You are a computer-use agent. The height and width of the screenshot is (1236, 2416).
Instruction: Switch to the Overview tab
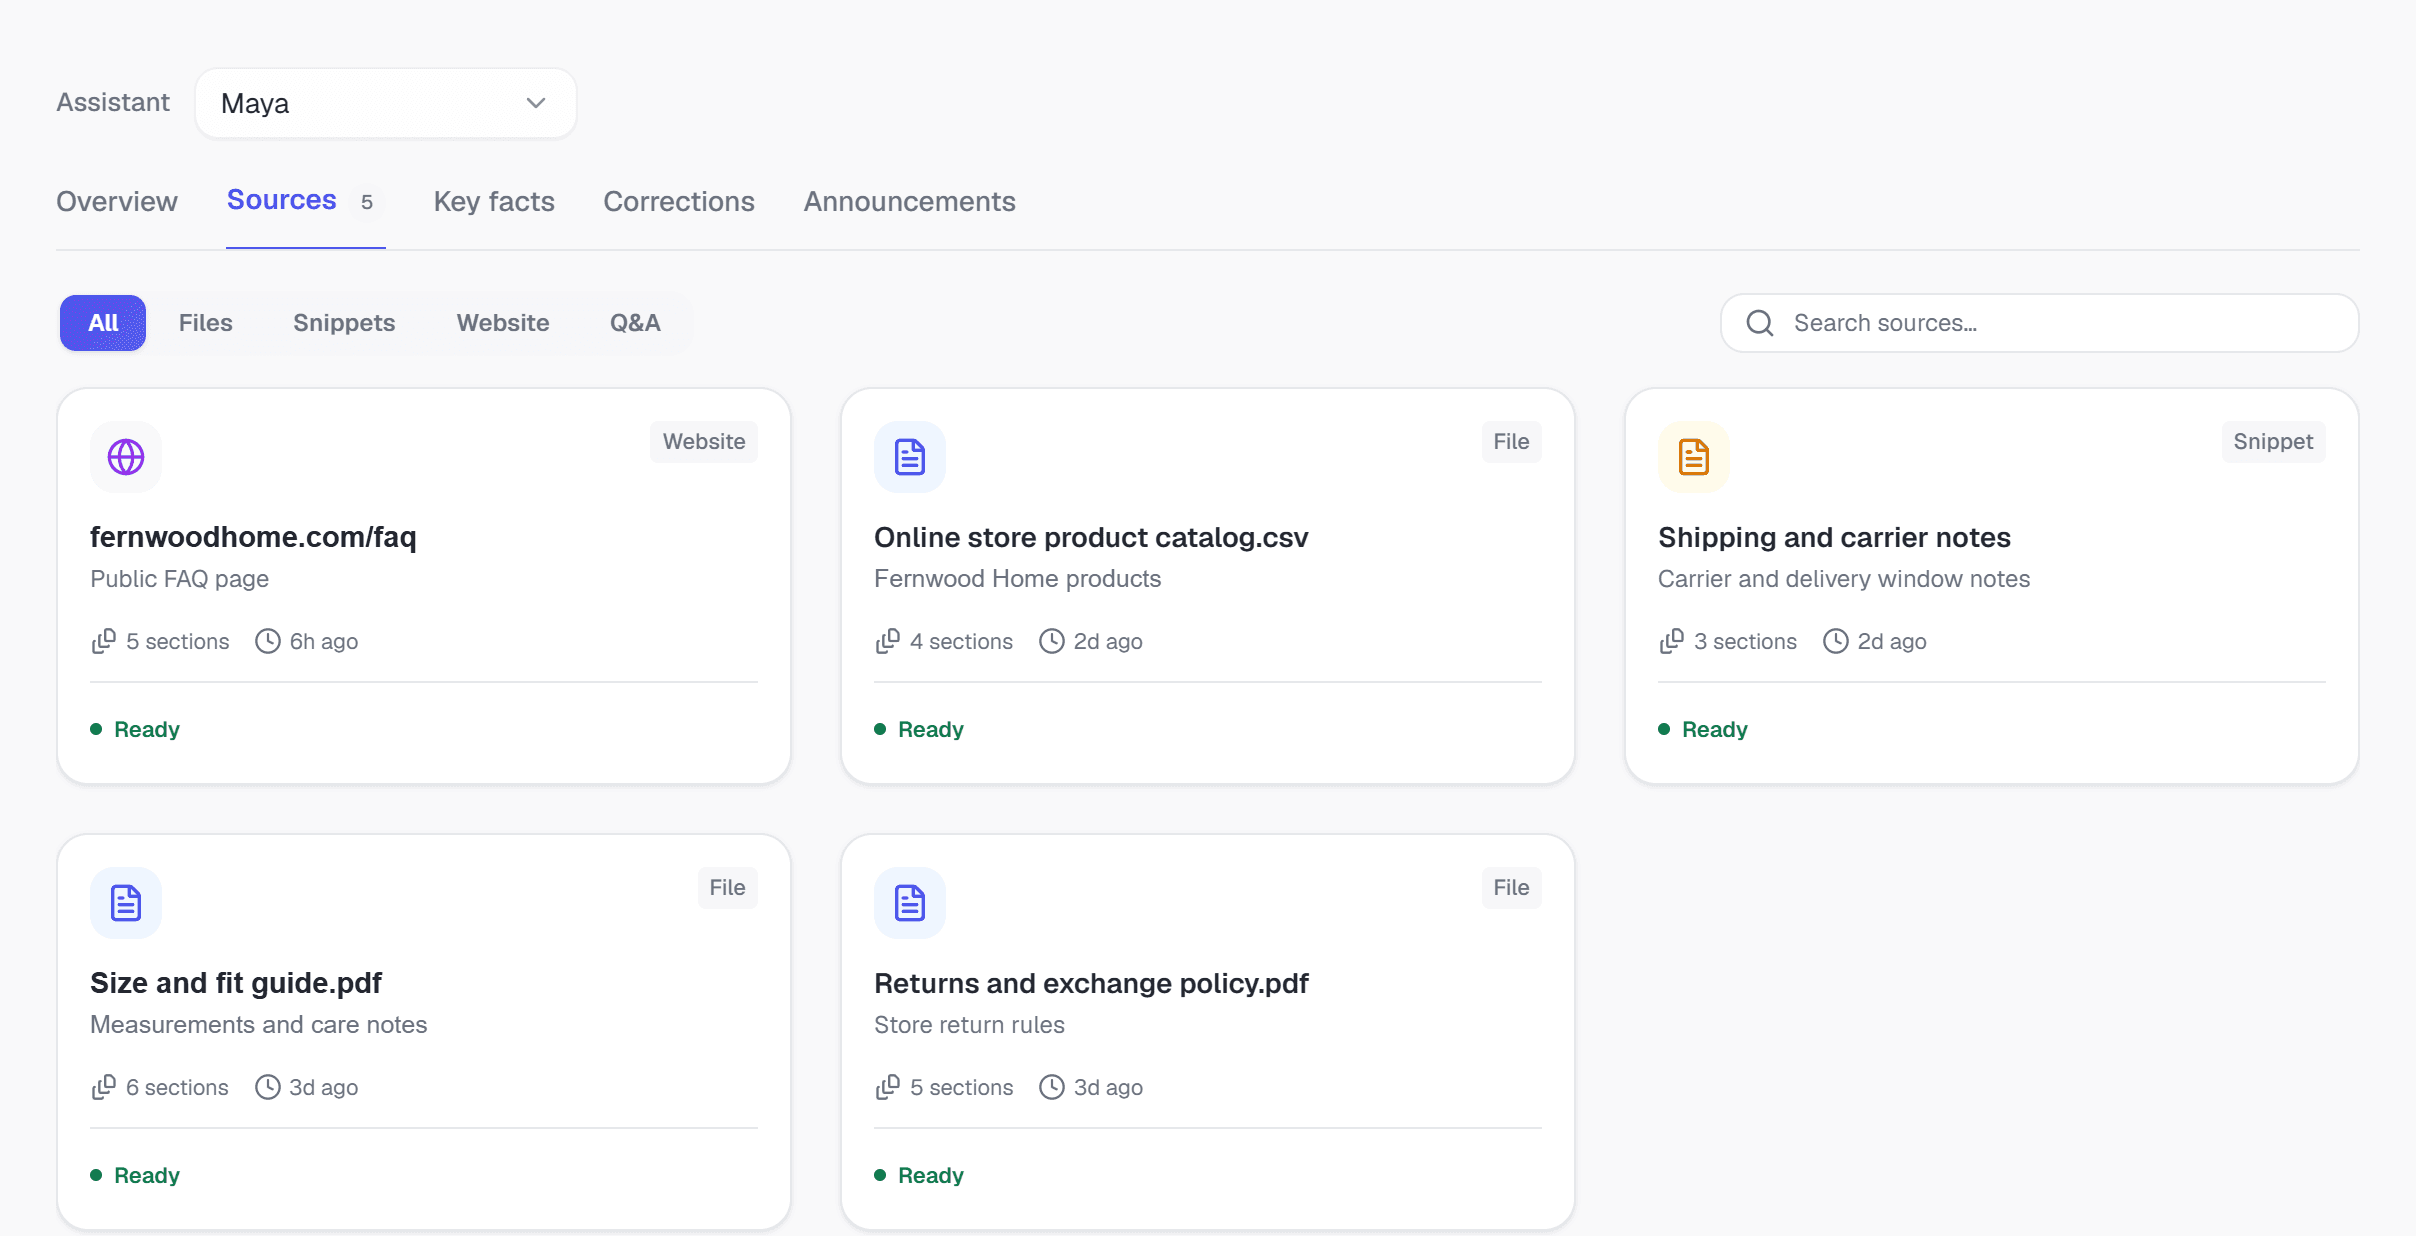tap(117, 201)
